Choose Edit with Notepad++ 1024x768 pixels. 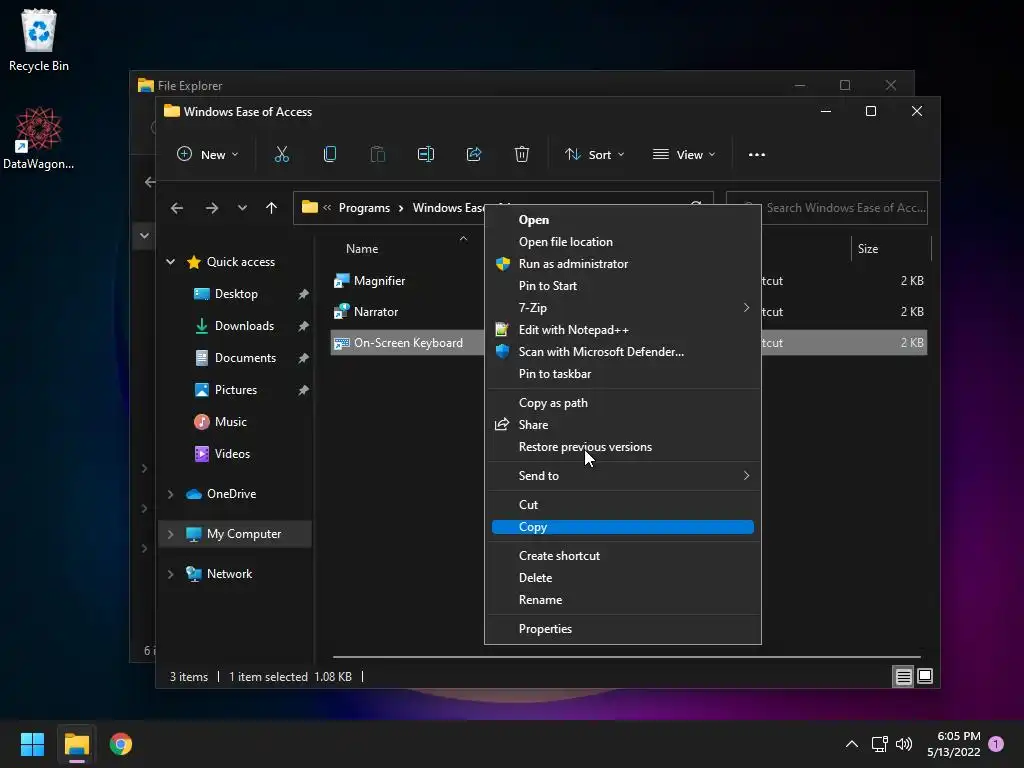tap(623, 330)
